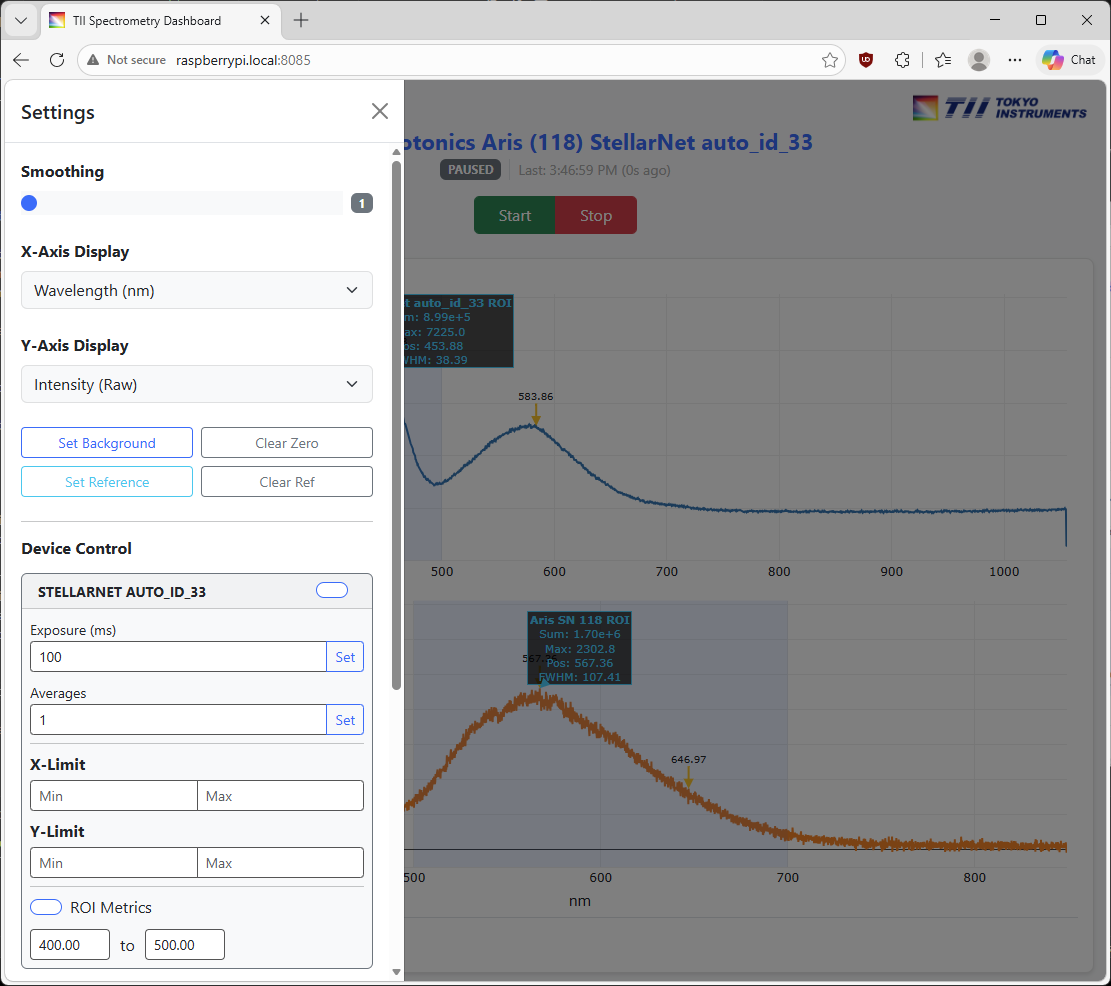Click the Exposure (ms) input field
Image resolution: width=1111 pixels, height=986 pixels.
click(x=178, y=657)
